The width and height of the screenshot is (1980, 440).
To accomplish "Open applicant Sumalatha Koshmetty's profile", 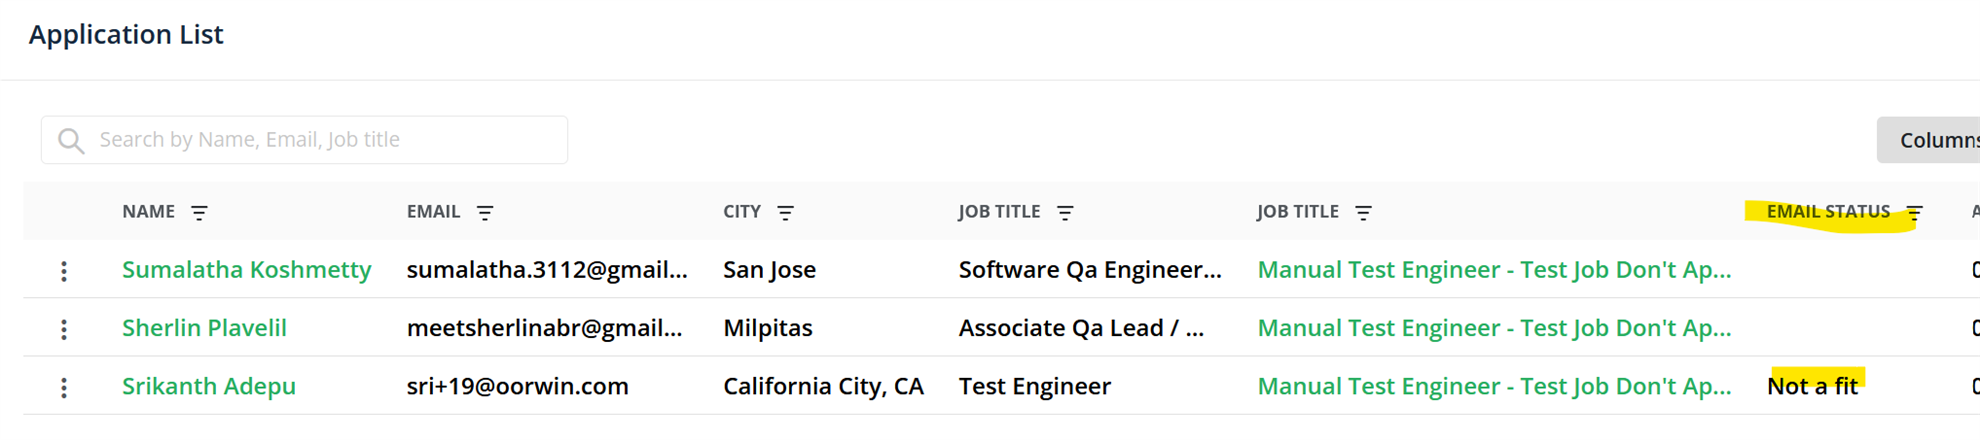I will pyautogui.click(x=246, y=270).
